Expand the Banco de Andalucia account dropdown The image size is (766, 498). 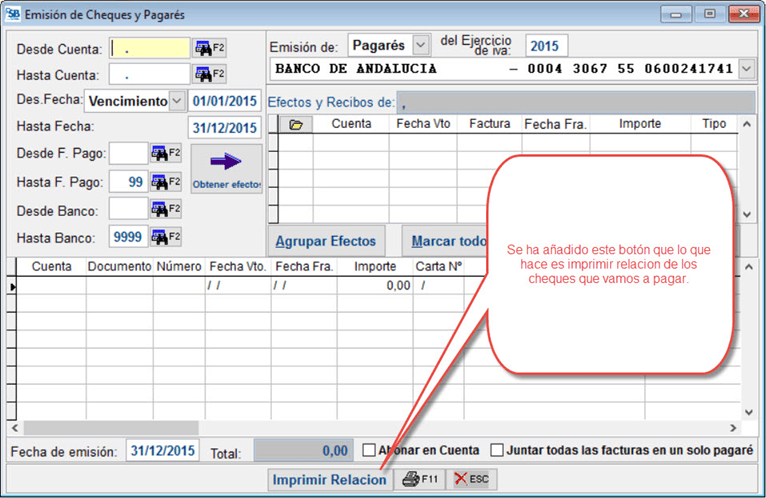[x=746, y=68]
